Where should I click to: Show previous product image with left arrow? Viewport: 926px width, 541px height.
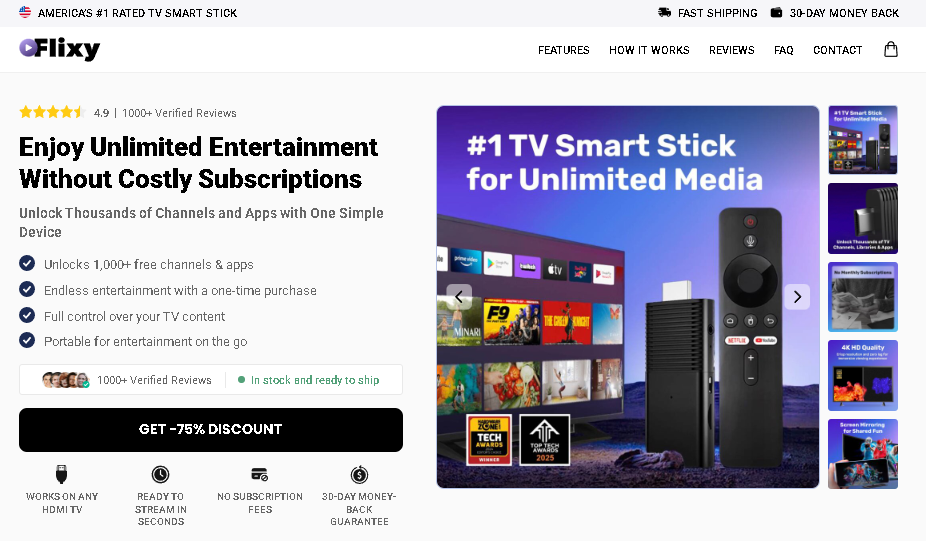[x=459, y=297]
